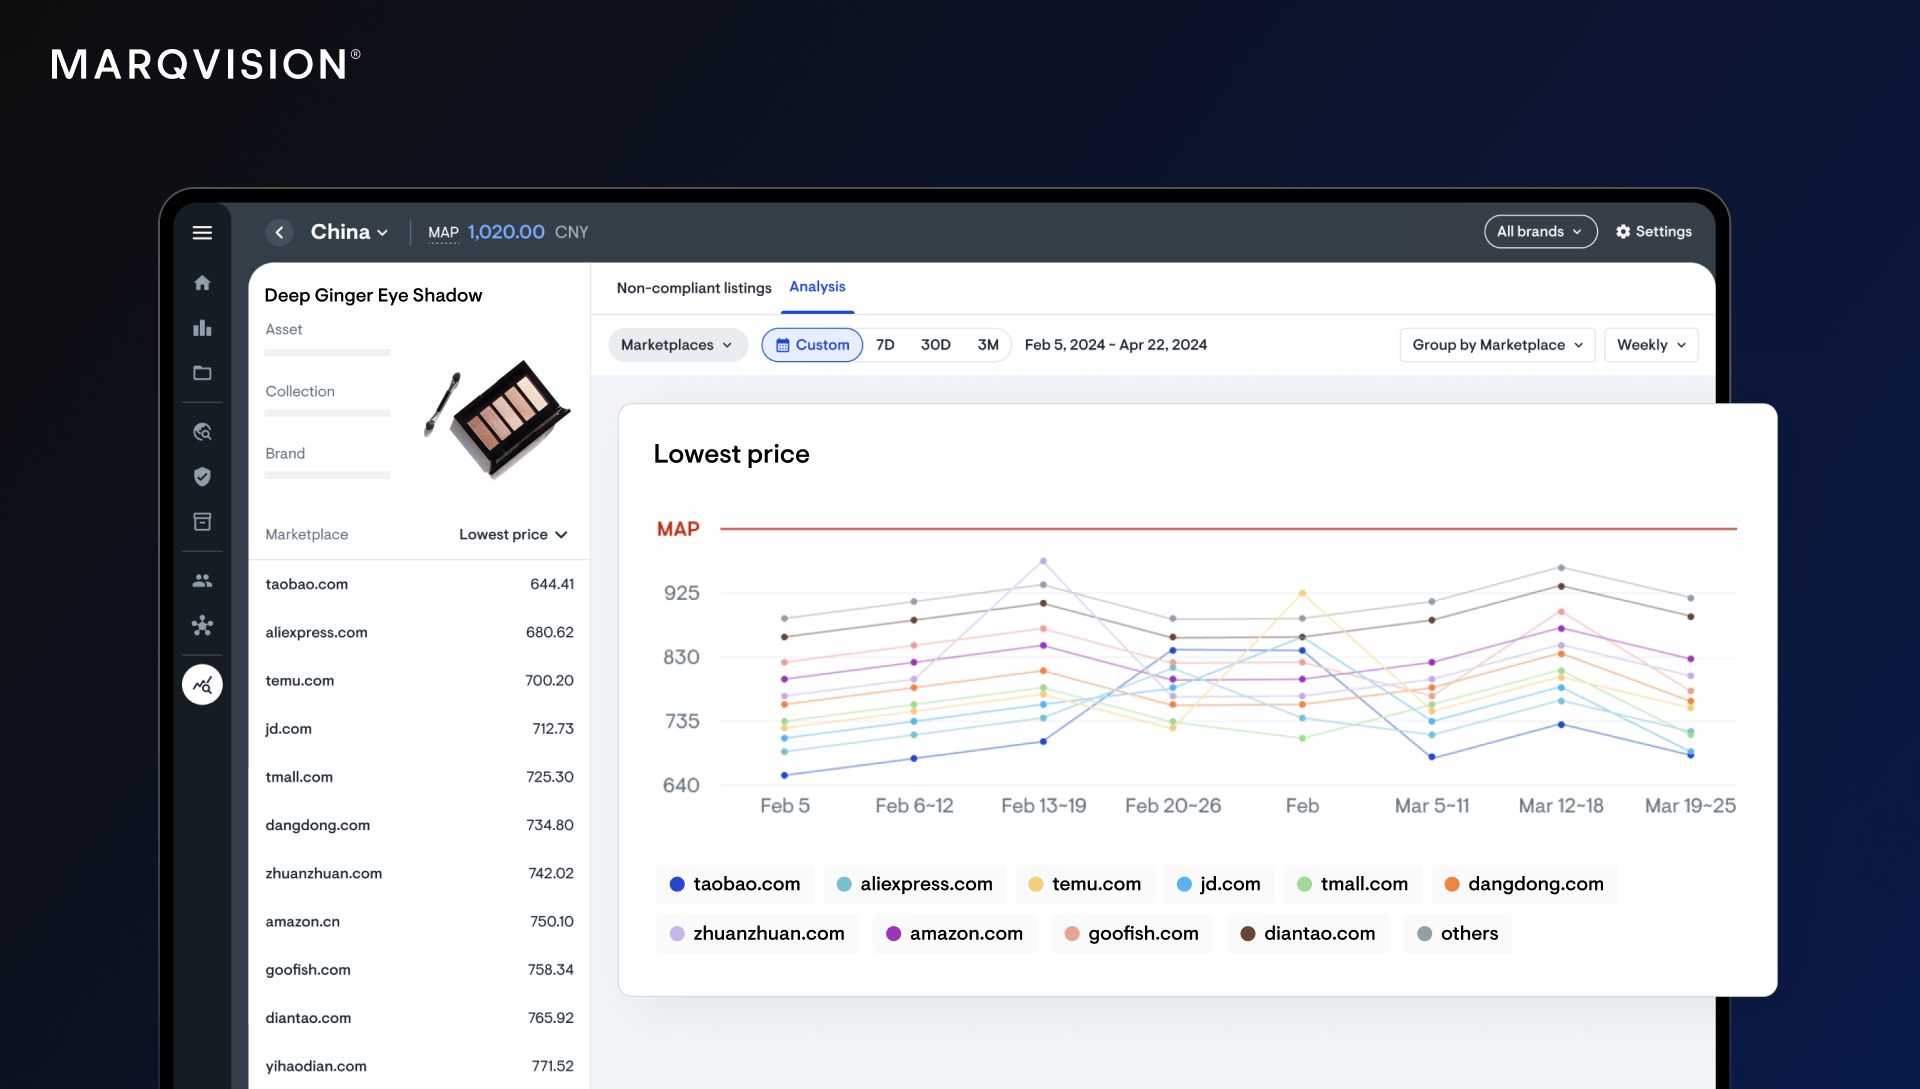Open the hamburger menu icon
1920x1089 pixels.
pyautogui.click(x=202, y=233)
